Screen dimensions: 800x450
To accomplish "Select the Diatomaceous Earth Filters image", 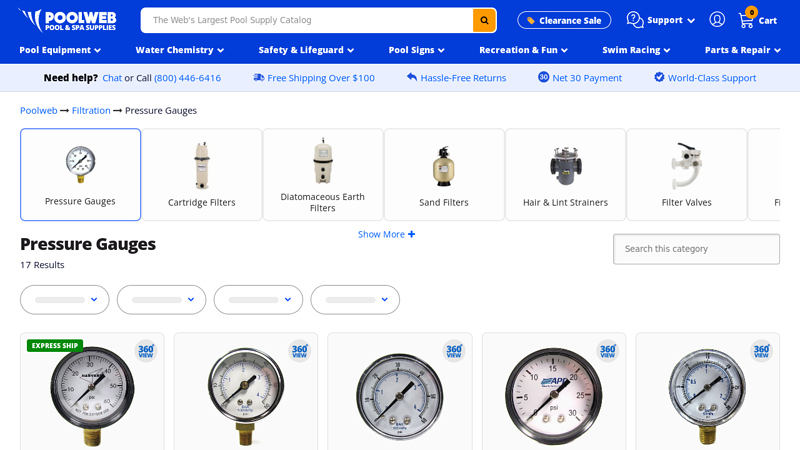I will click(x=323, y=161).
